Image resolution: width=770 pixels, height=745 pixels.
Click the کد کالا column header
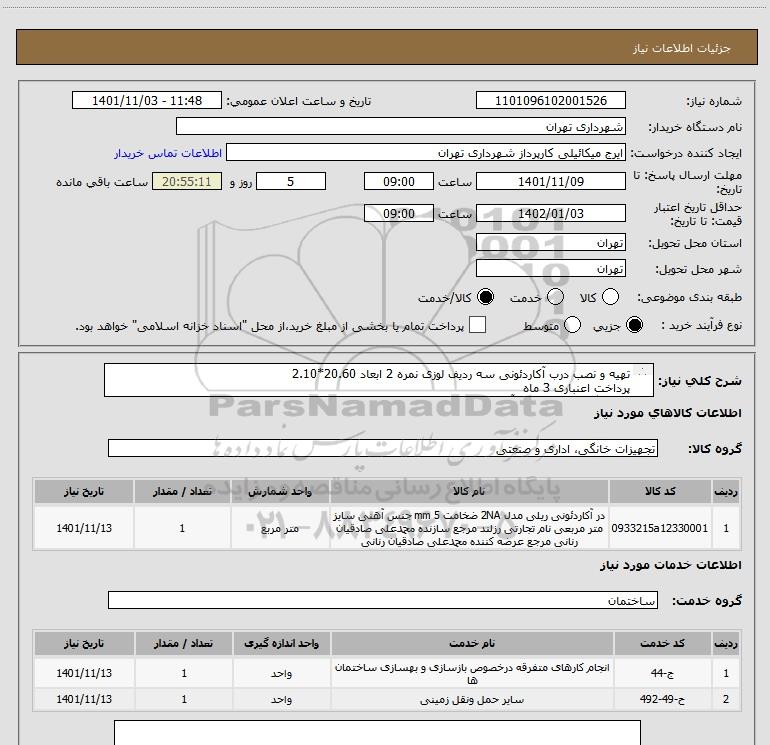point(660,491)
